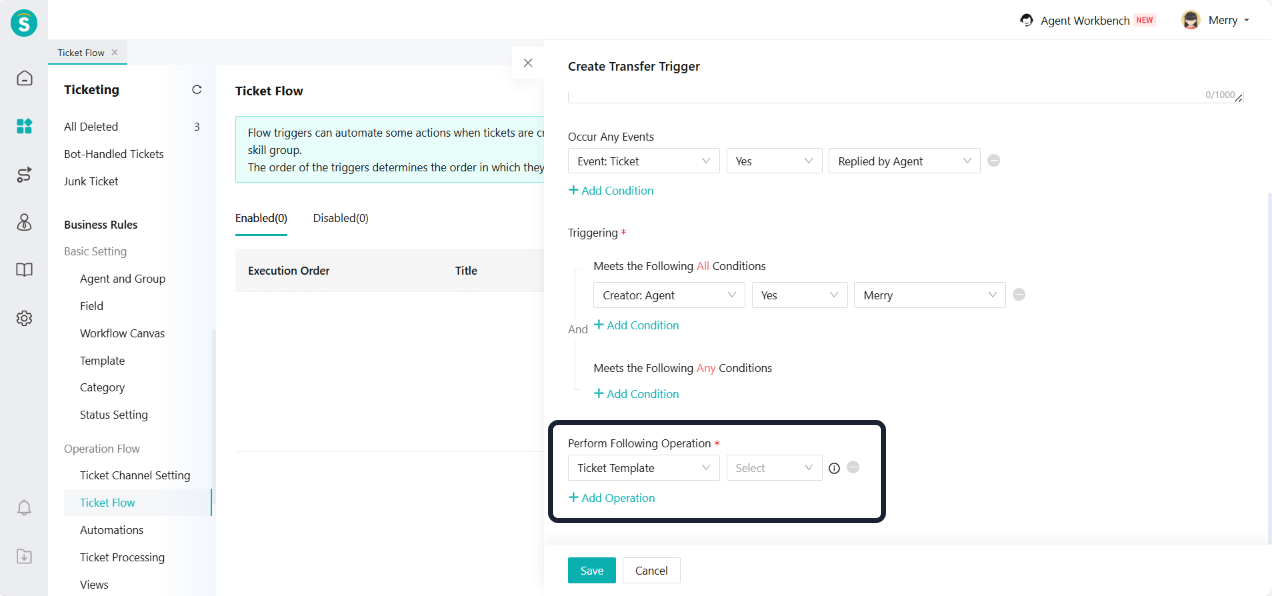This screenshot has width=1272, height=596.
Task: Expand the Replied by Agent dropdown
Action: [x=904, y=161]
